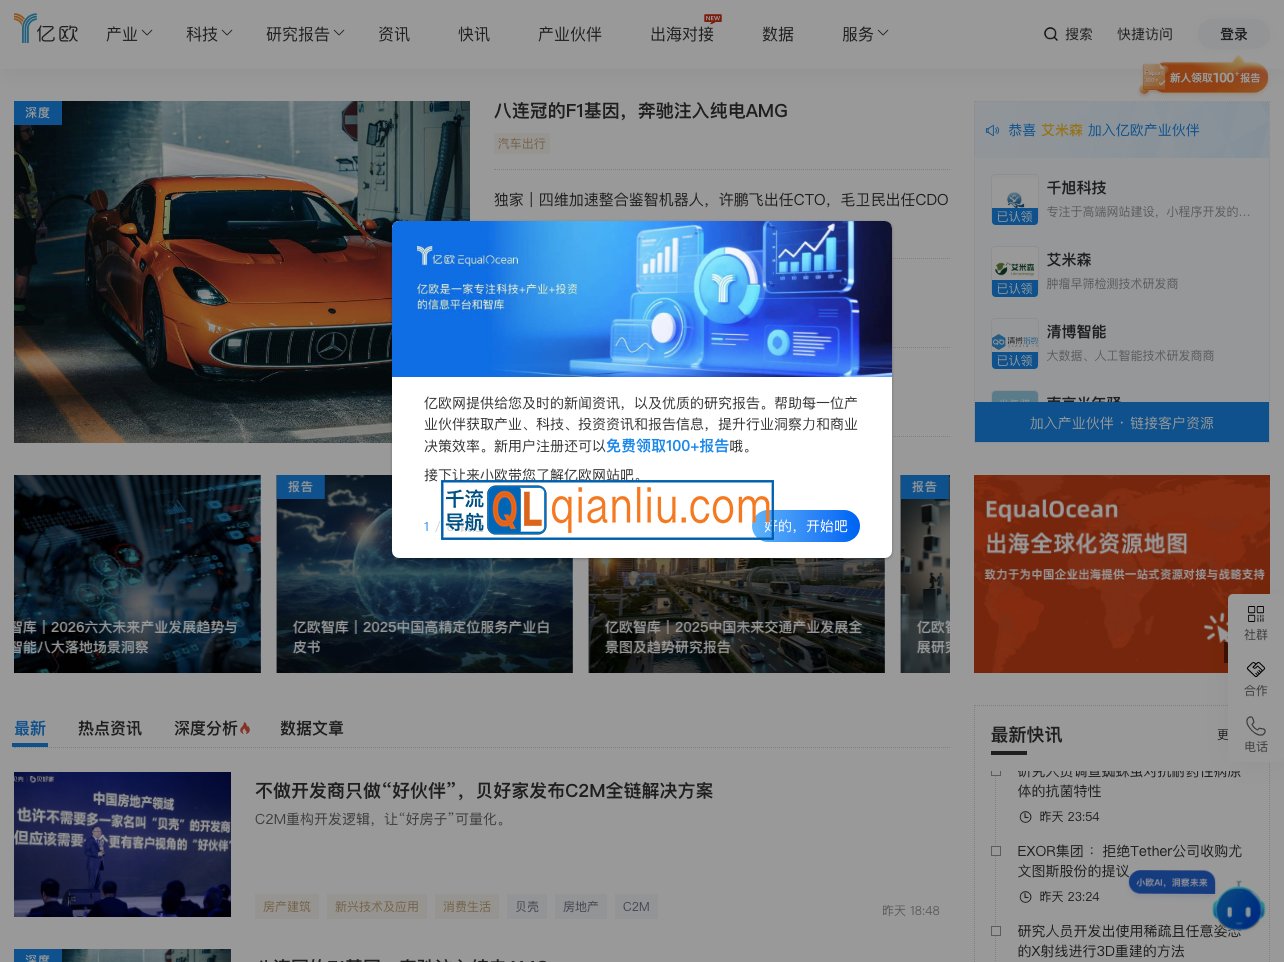Check the topmost 抗菌特性 news checkbox
This screenshot has height=962, width=1284.
(996, 770)
